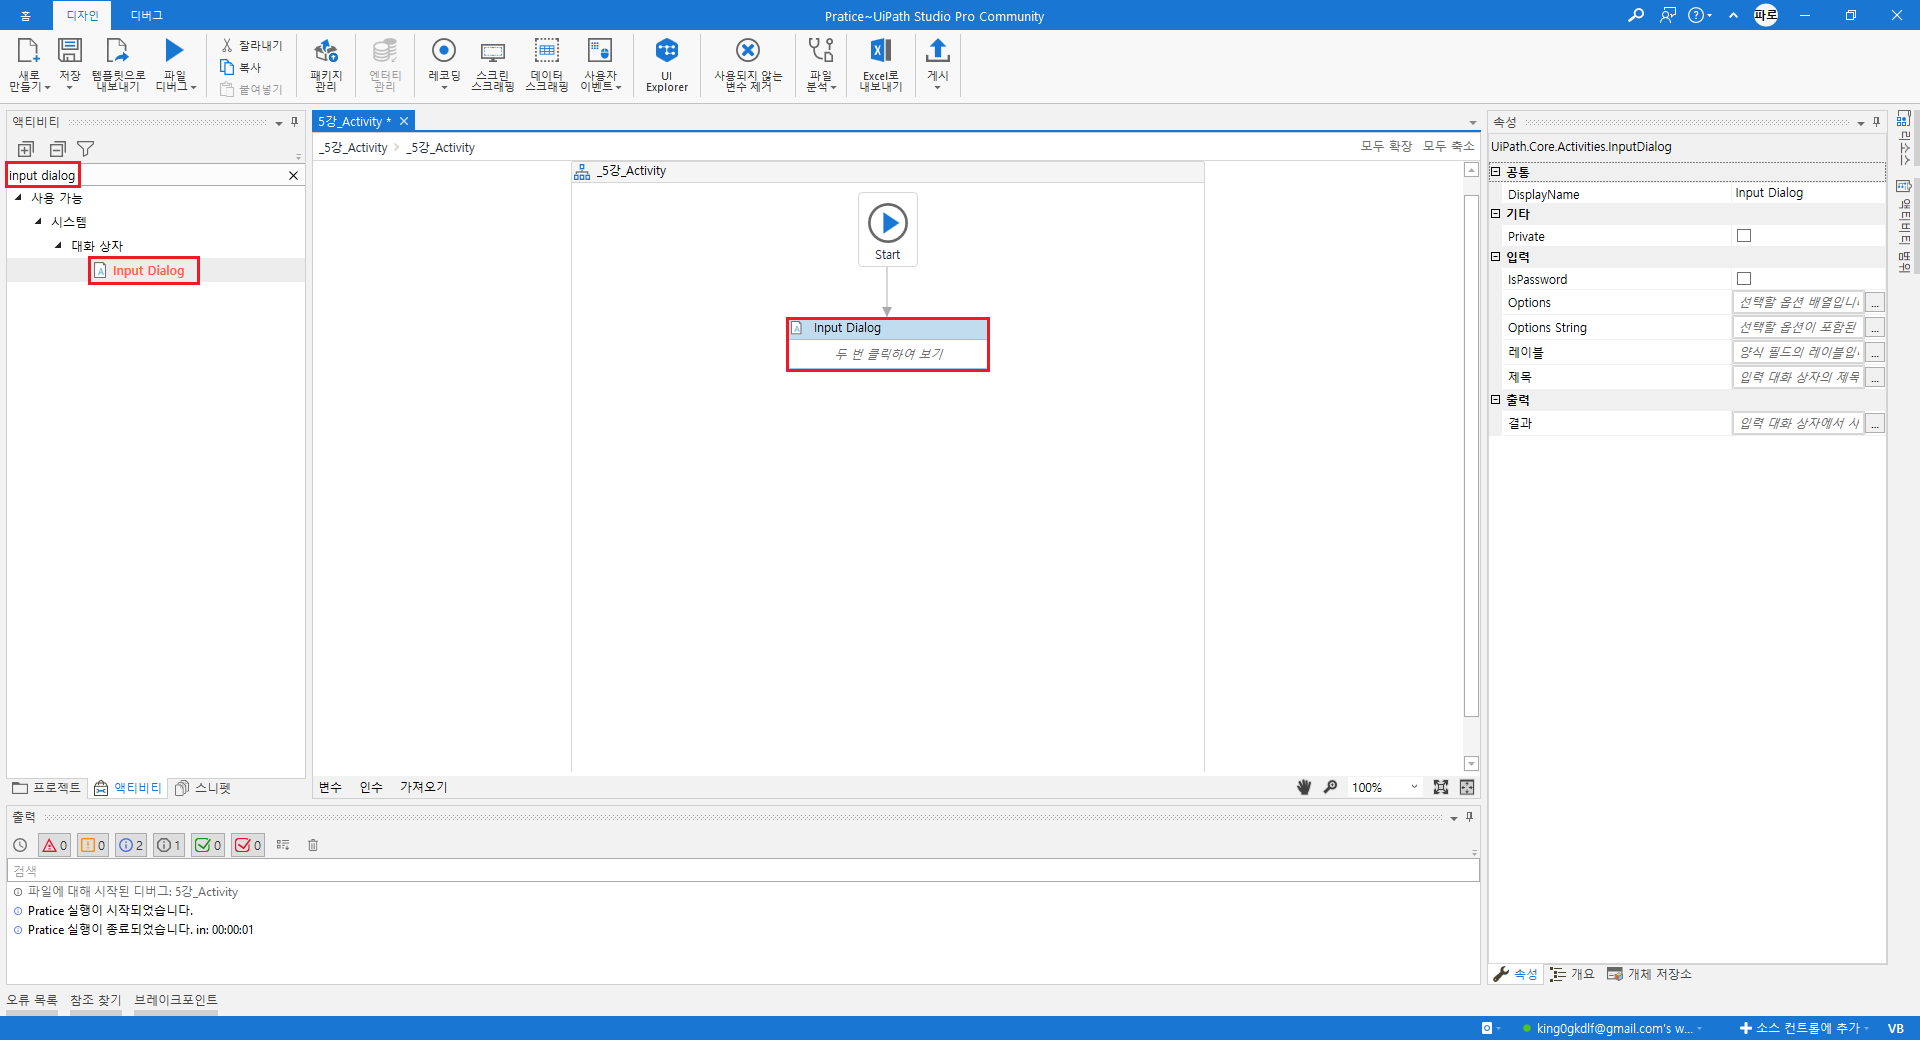
Task: Open the 가져오기 panel
Action: pyautogui.click(x=423, y=787)
